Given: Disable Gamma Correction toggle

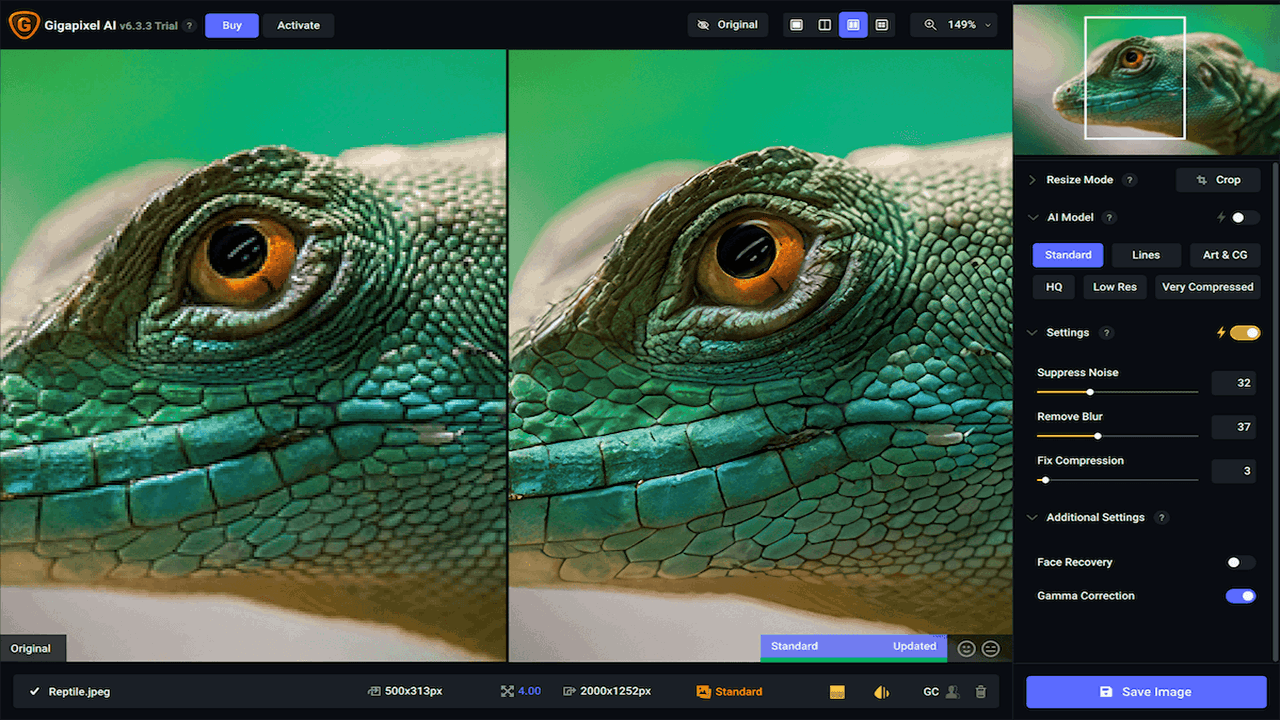Looking at the screenshot, I should pyautogui.click(x=1241, y=596).
